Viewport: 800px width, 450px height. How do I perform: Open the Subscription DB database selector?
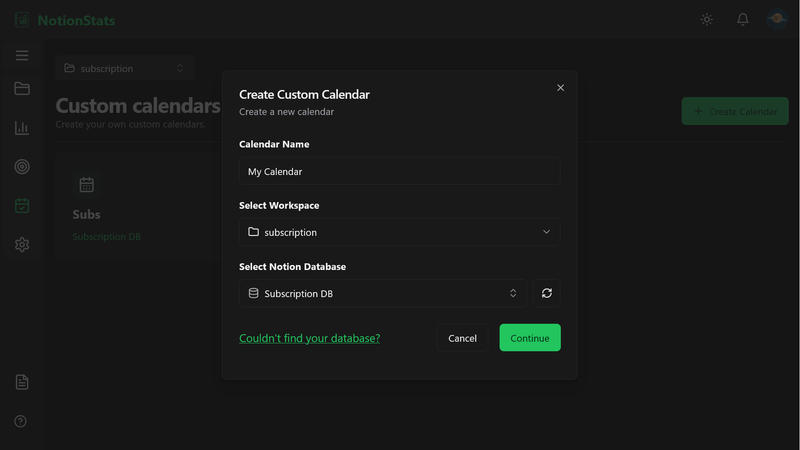pos(383,293)
